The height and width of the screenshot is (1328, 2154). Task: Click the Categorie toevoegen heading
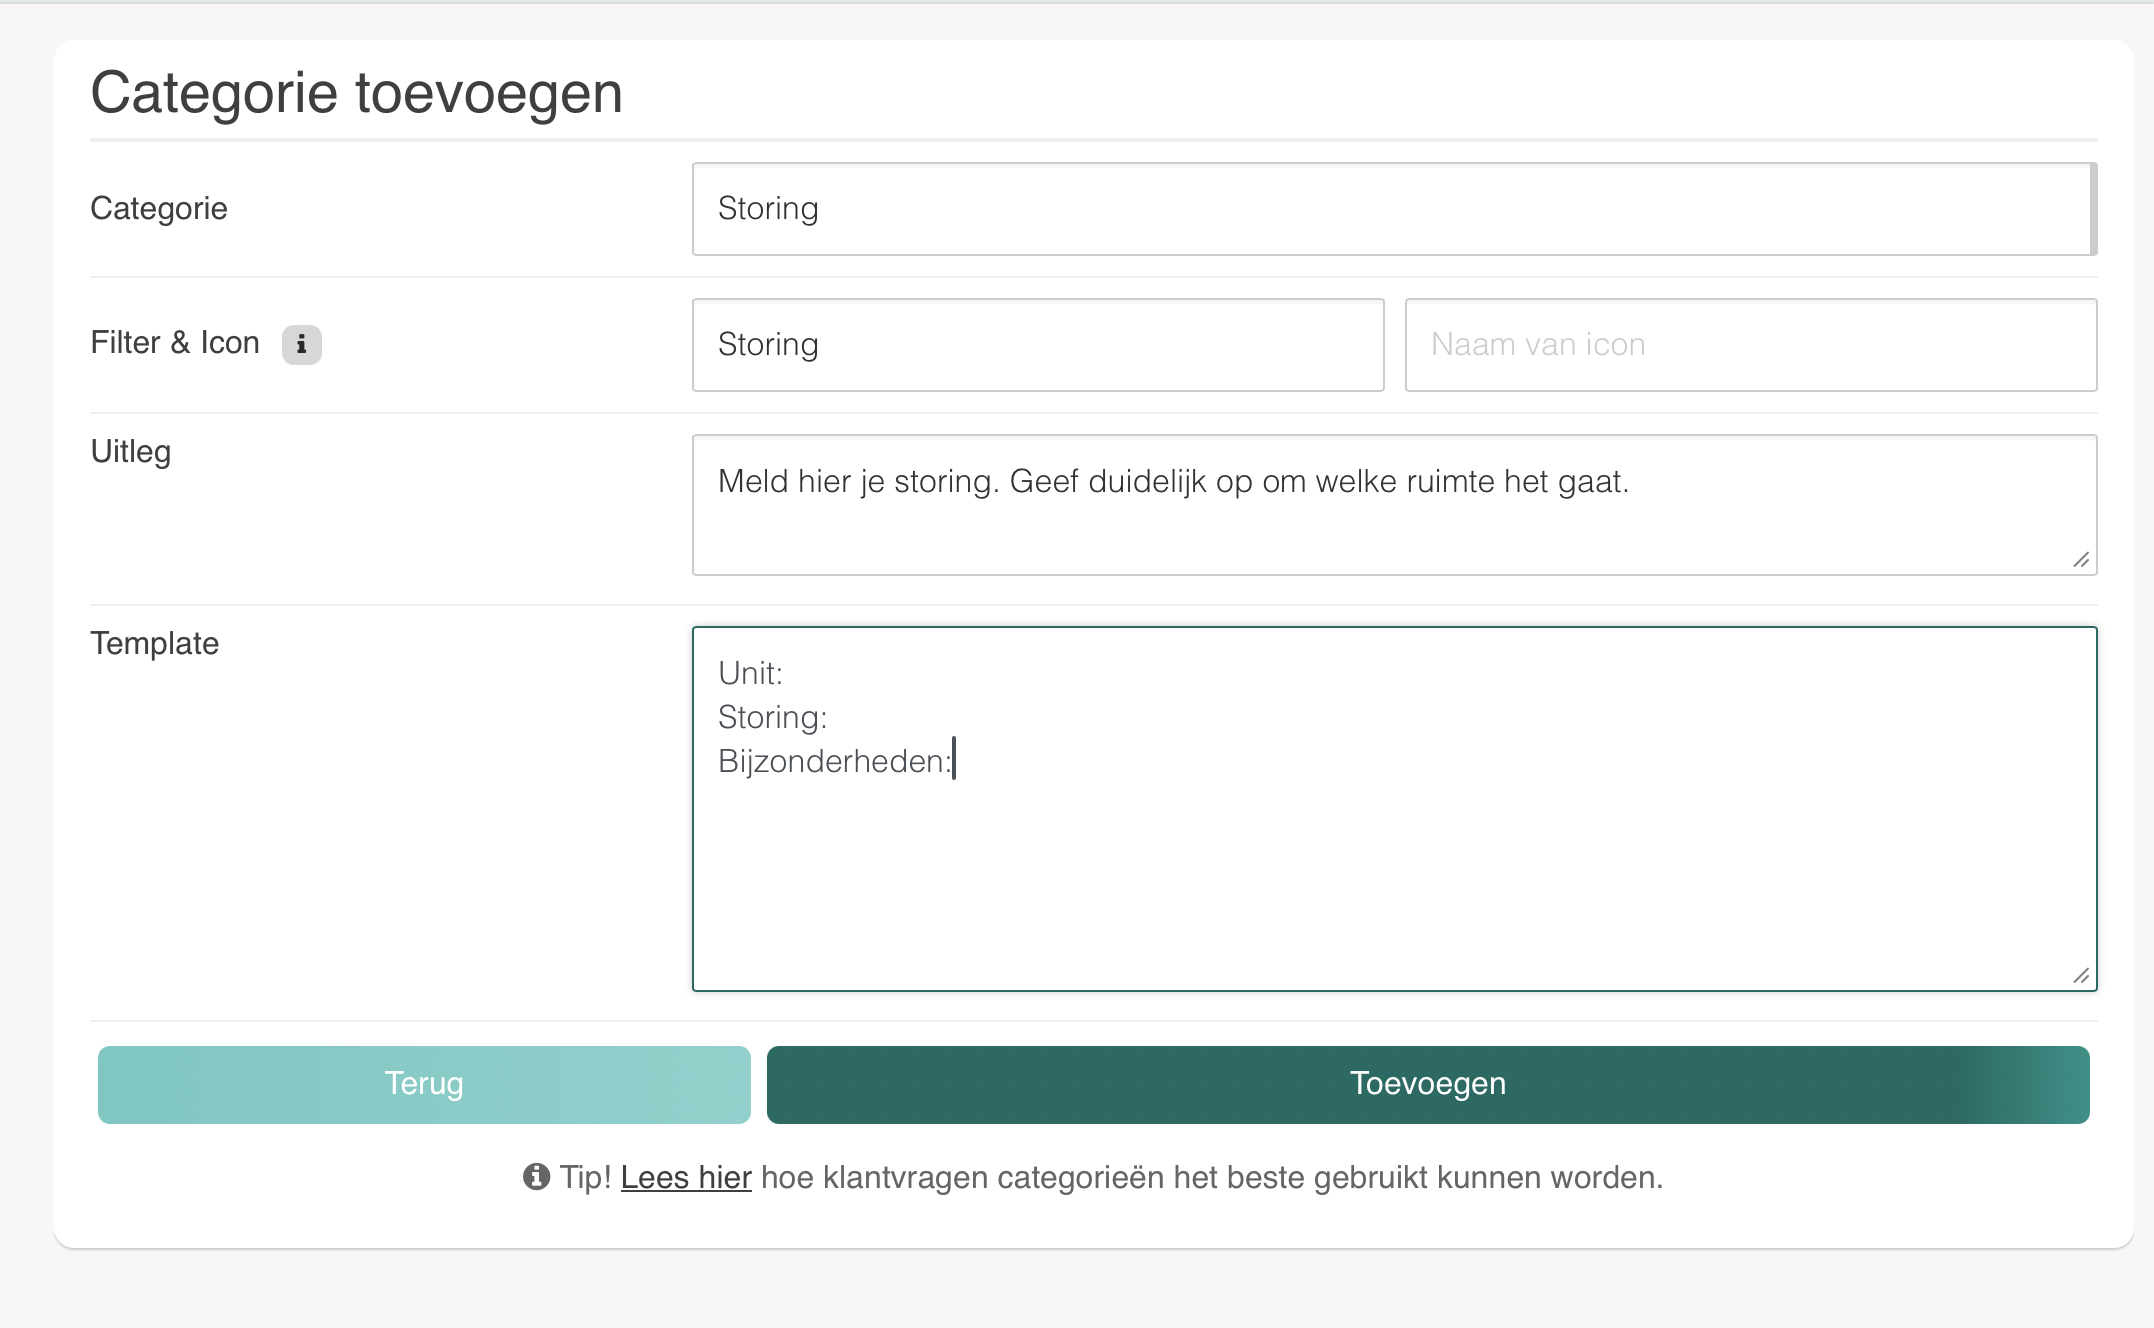[x=357, y=93]
